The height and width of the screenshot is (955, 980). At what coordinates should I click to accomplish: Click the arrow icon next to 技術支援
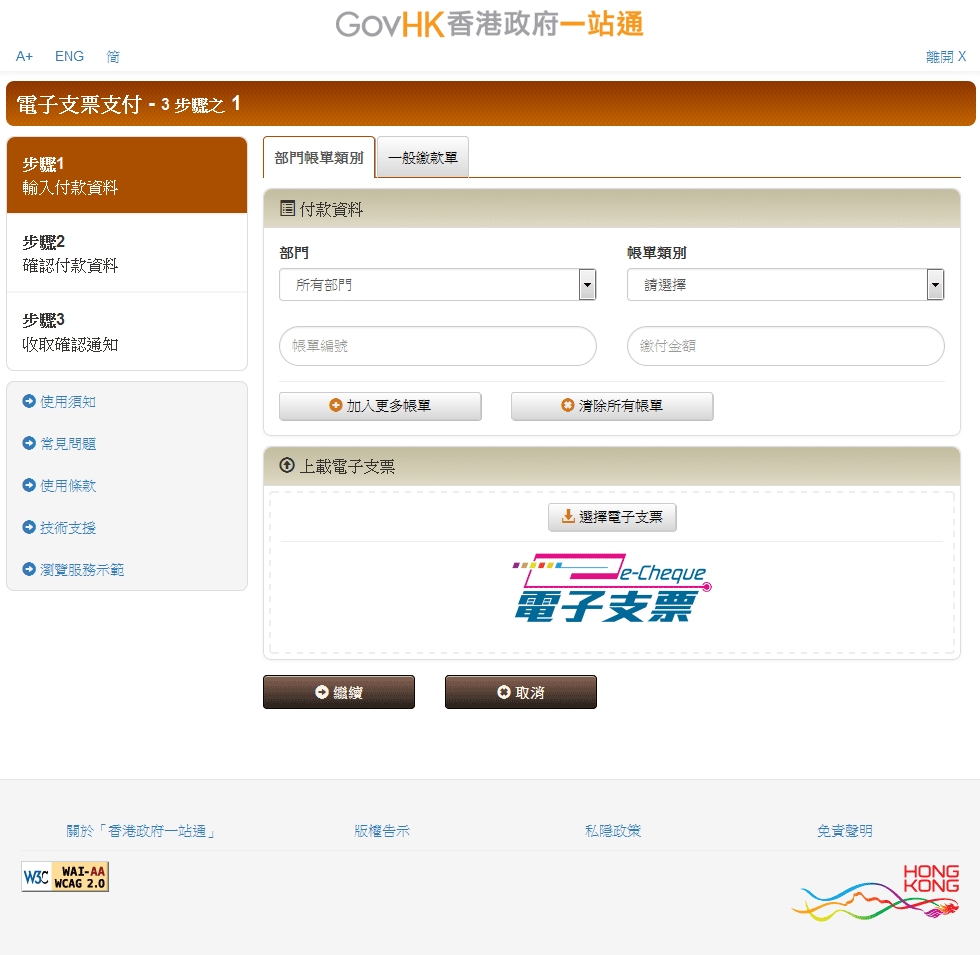29,527
